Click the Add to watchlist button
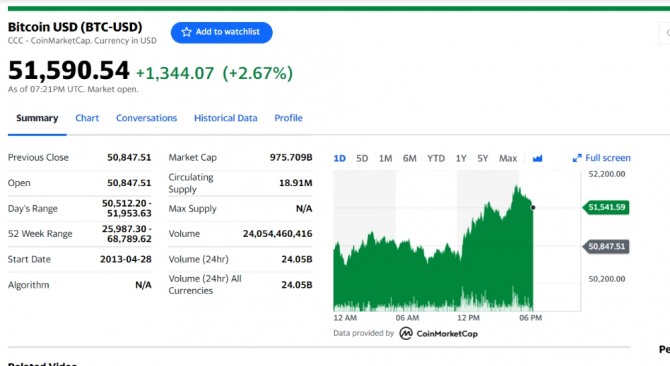This screenshot has height=366, width=670. 222,32
